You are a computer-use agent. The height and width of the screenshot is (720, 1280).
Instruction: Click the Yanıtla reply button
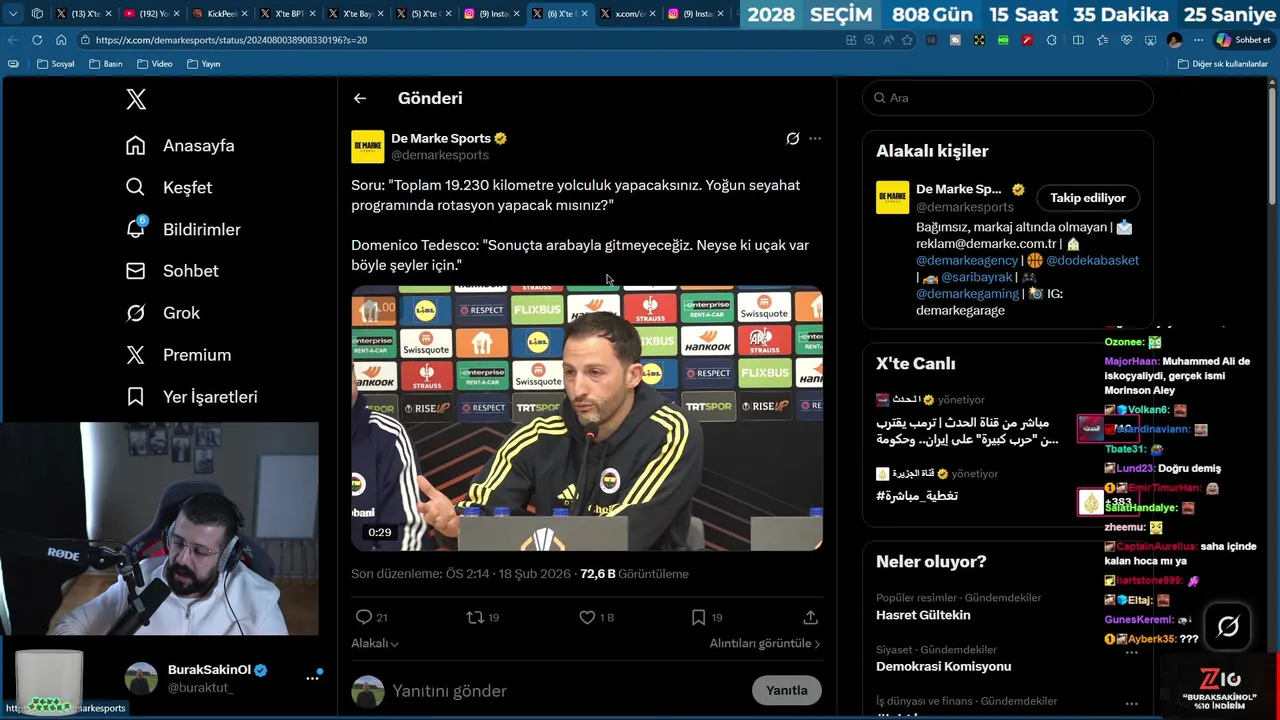tap(787, 690)
